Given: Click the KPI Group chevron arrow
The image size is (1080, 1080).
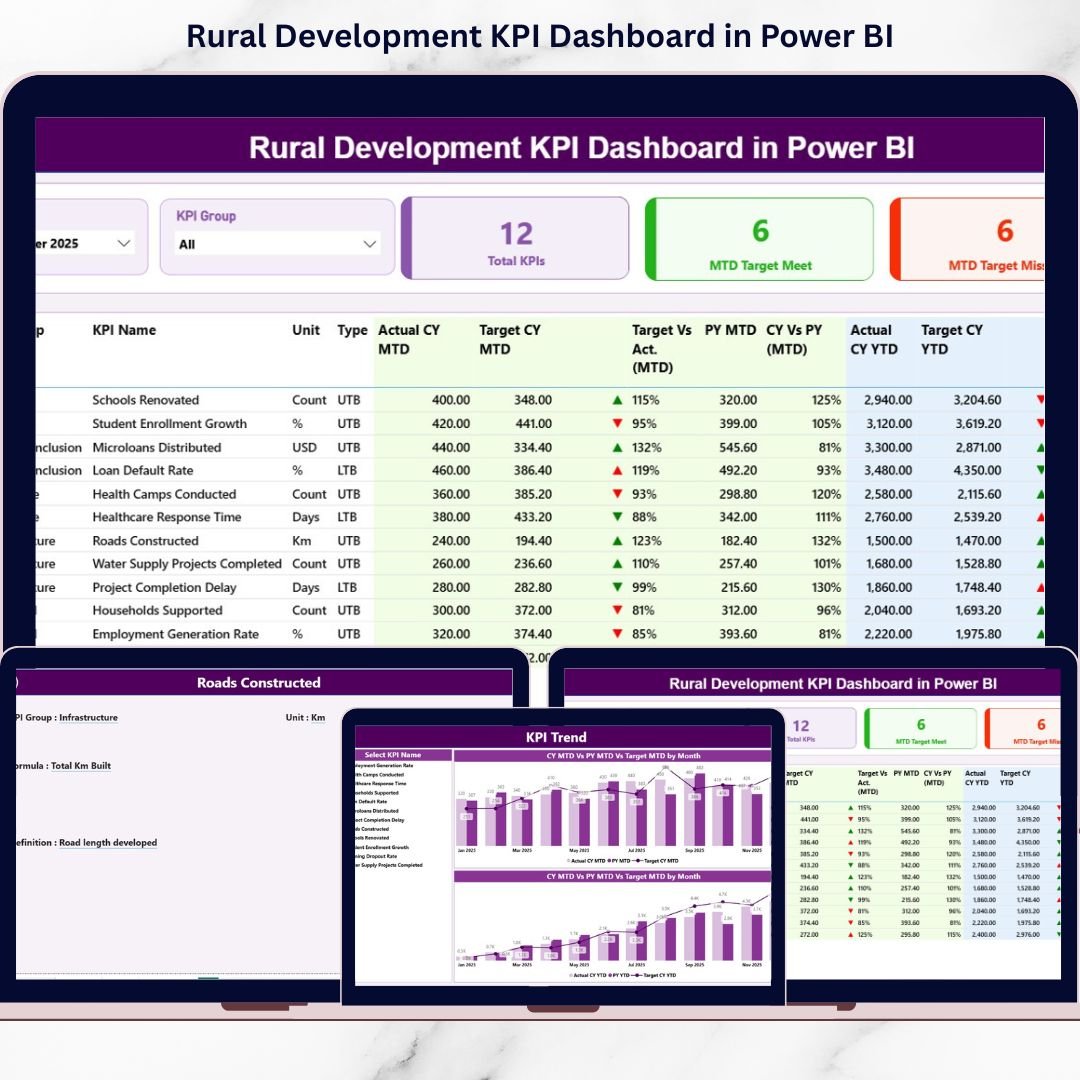Looking at the screenshot, I should [x=370, y=244].
